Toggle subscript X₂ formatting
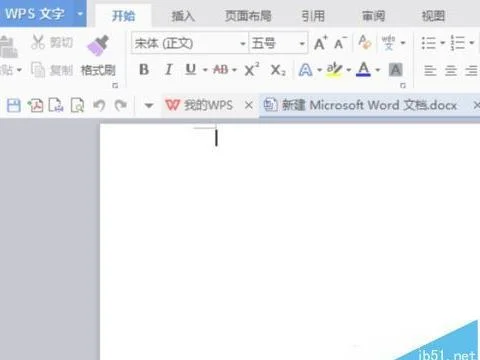The height and width of the screenshot is (360, 480). (278, 70)
